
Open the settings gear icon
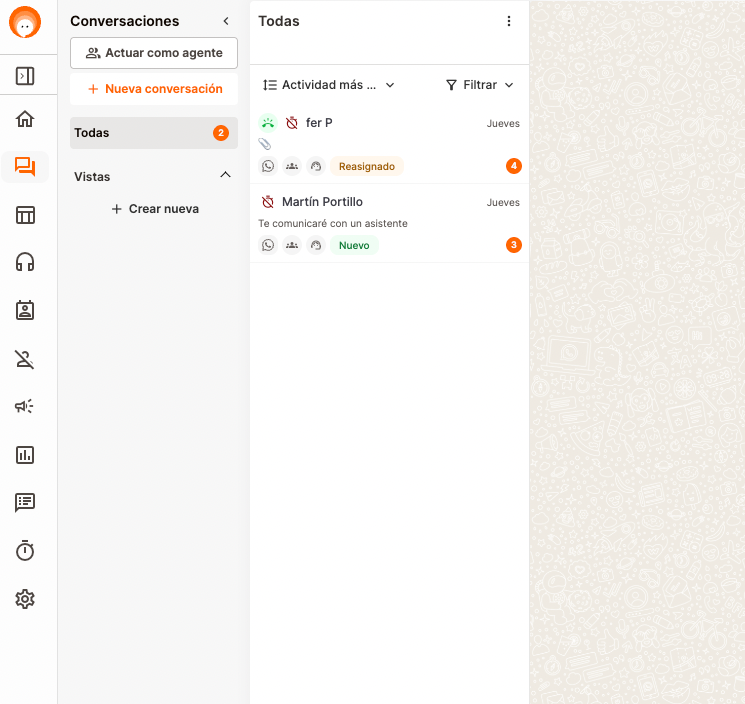pyautogui.click(x=25, y=599)
